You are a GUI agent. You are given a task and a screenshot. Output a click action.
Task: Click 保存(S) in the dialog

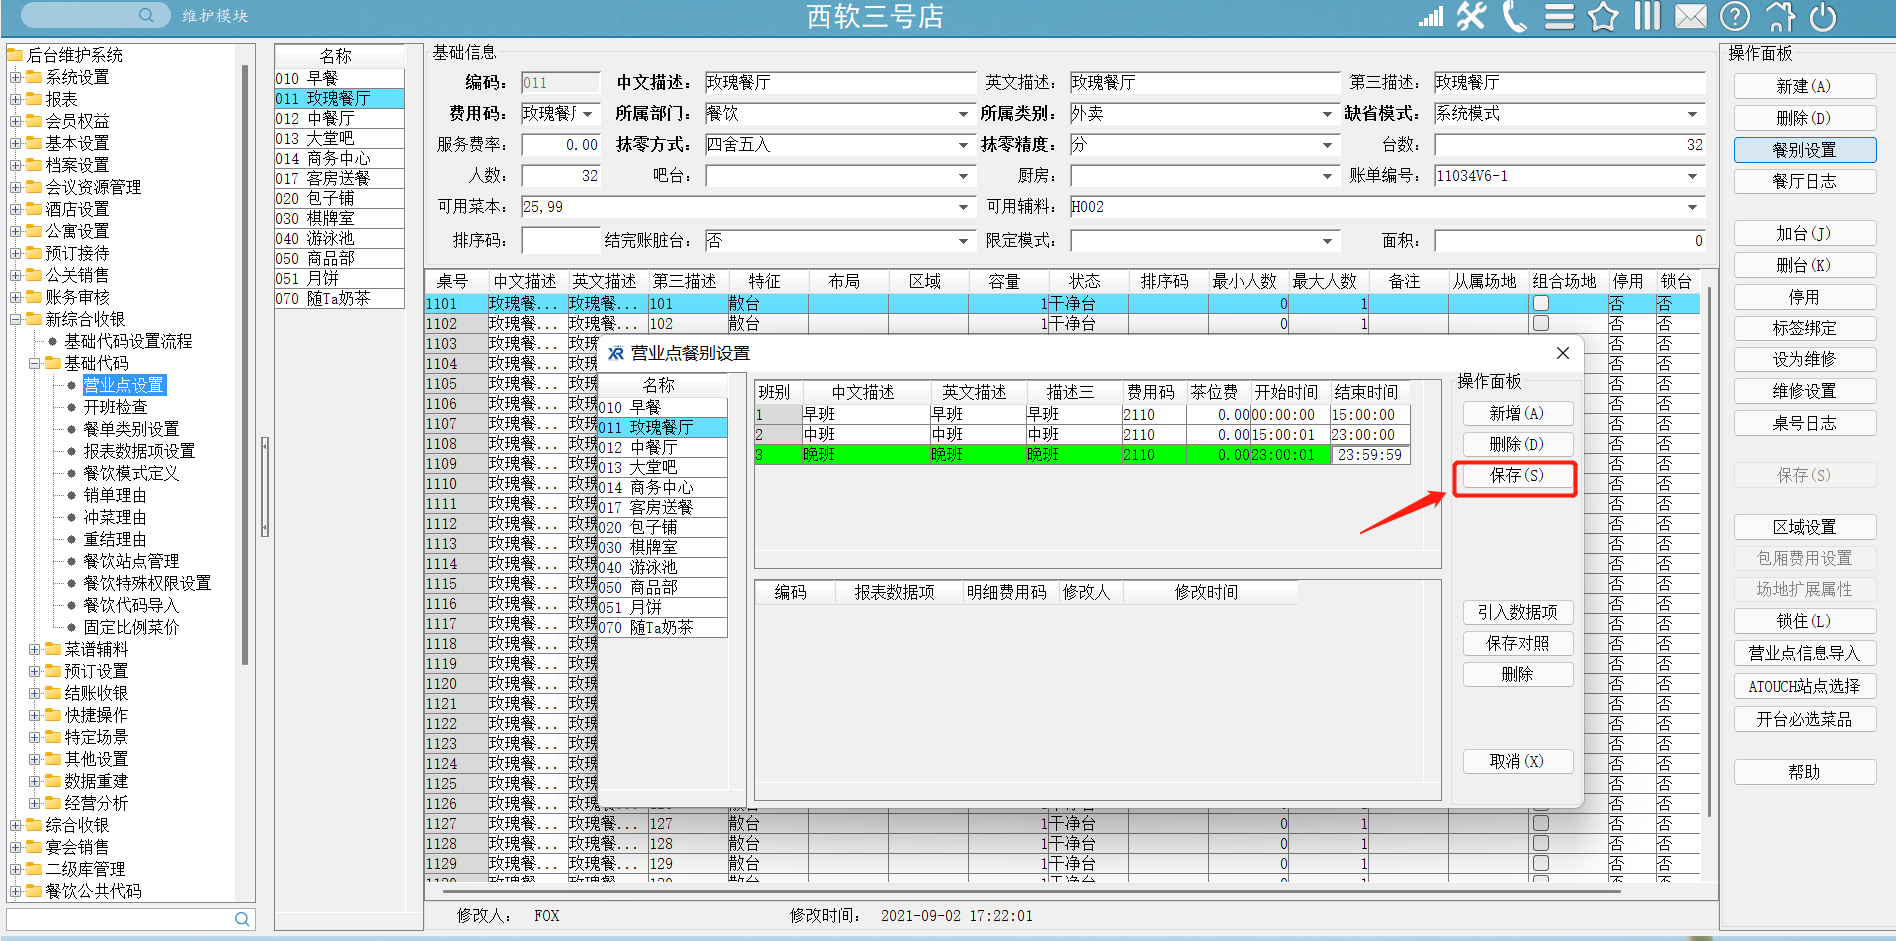(1516, 476)
